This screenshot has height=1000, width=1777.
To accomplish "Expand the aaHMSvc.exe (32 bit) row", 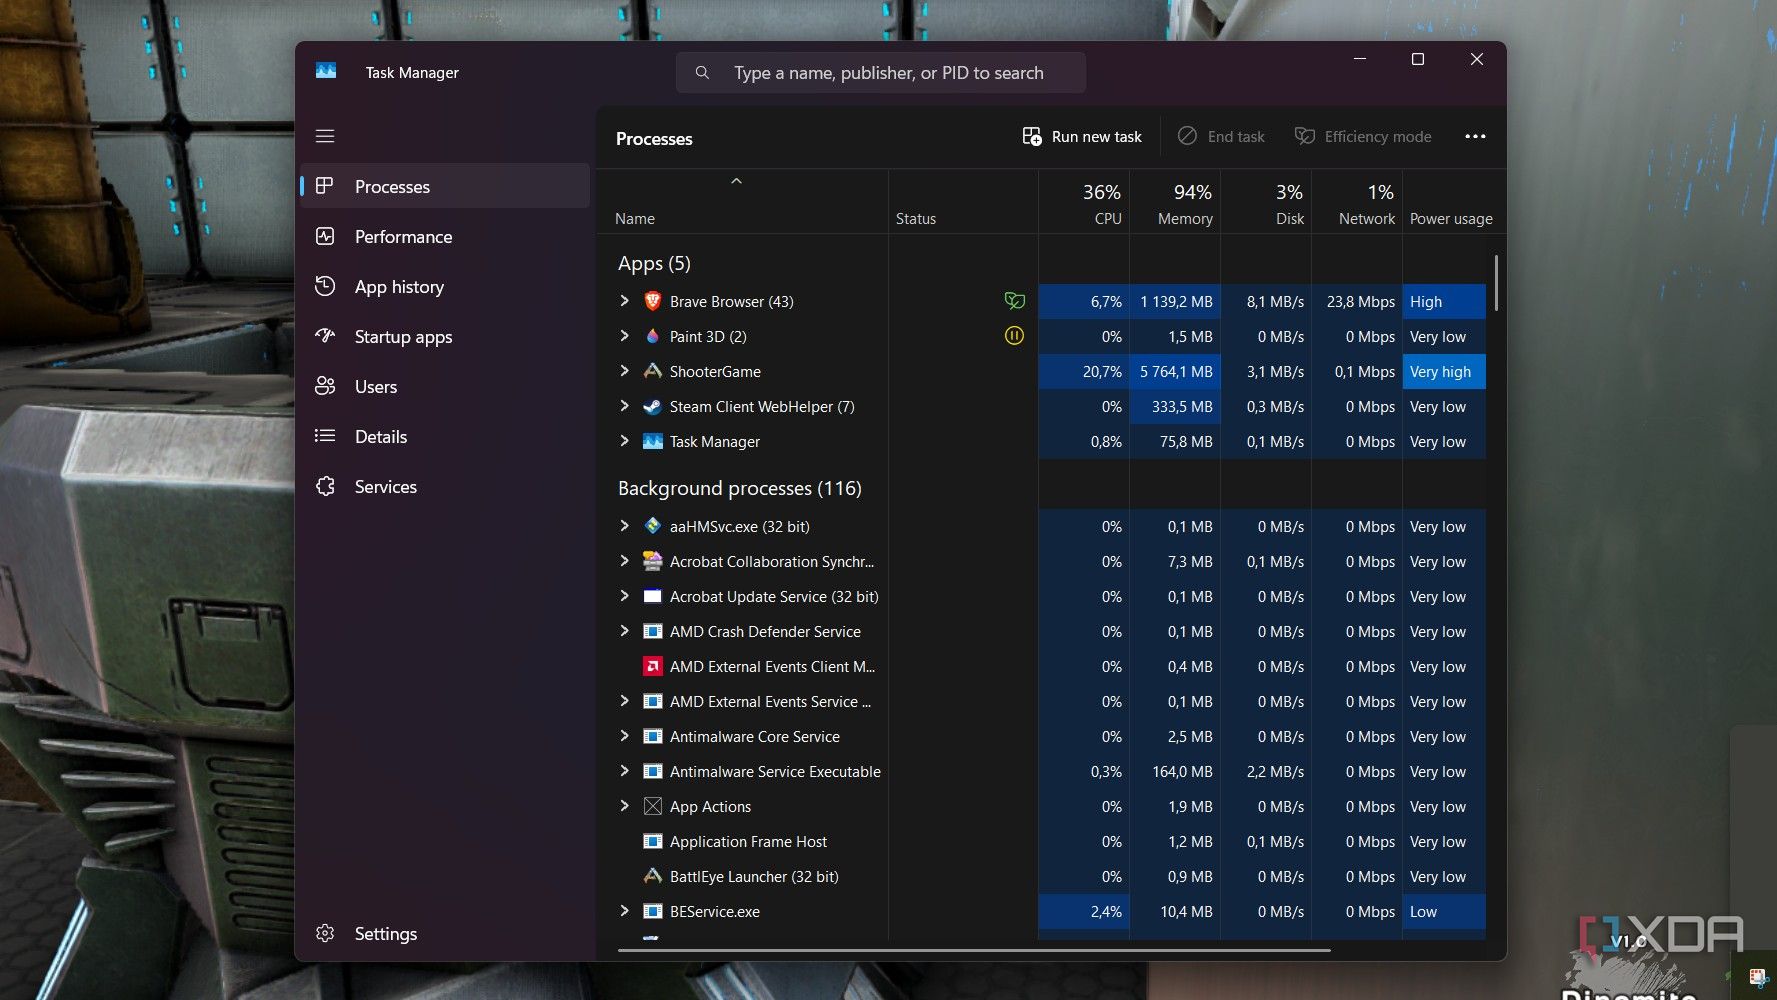I will coord(625,526).
